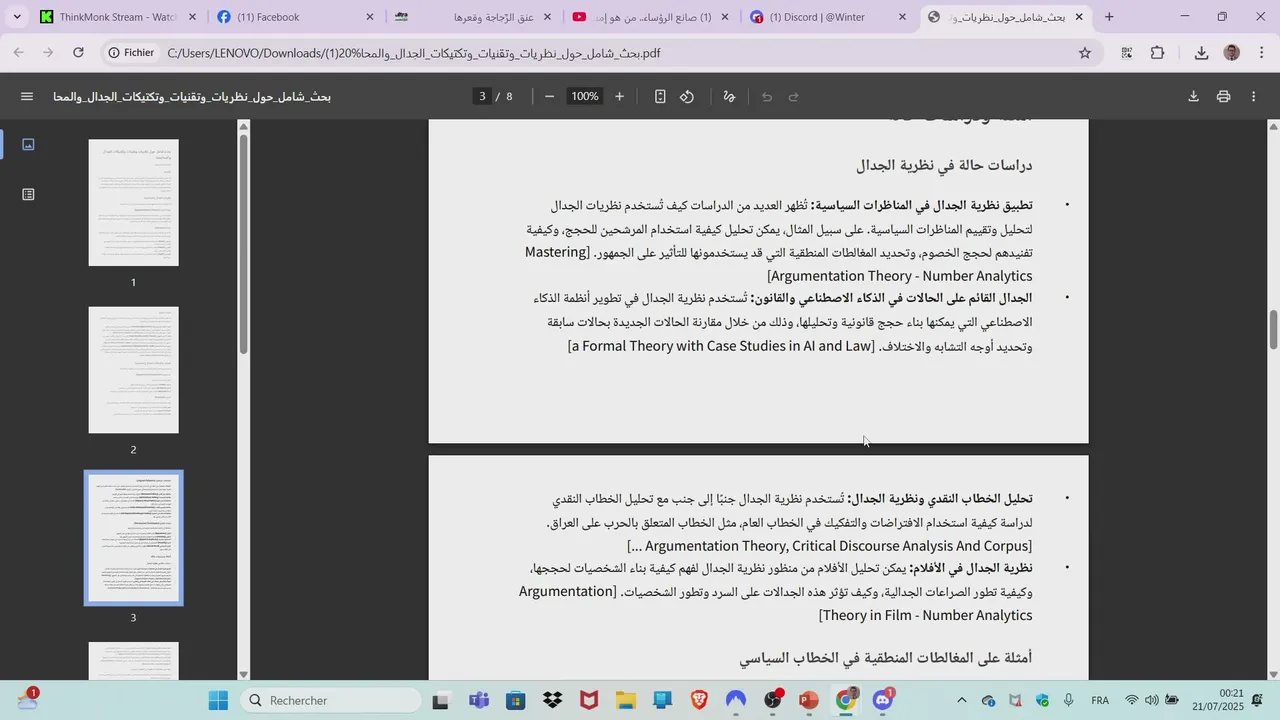Click the document vertical scrollbar thumb

click(1273, 330)
